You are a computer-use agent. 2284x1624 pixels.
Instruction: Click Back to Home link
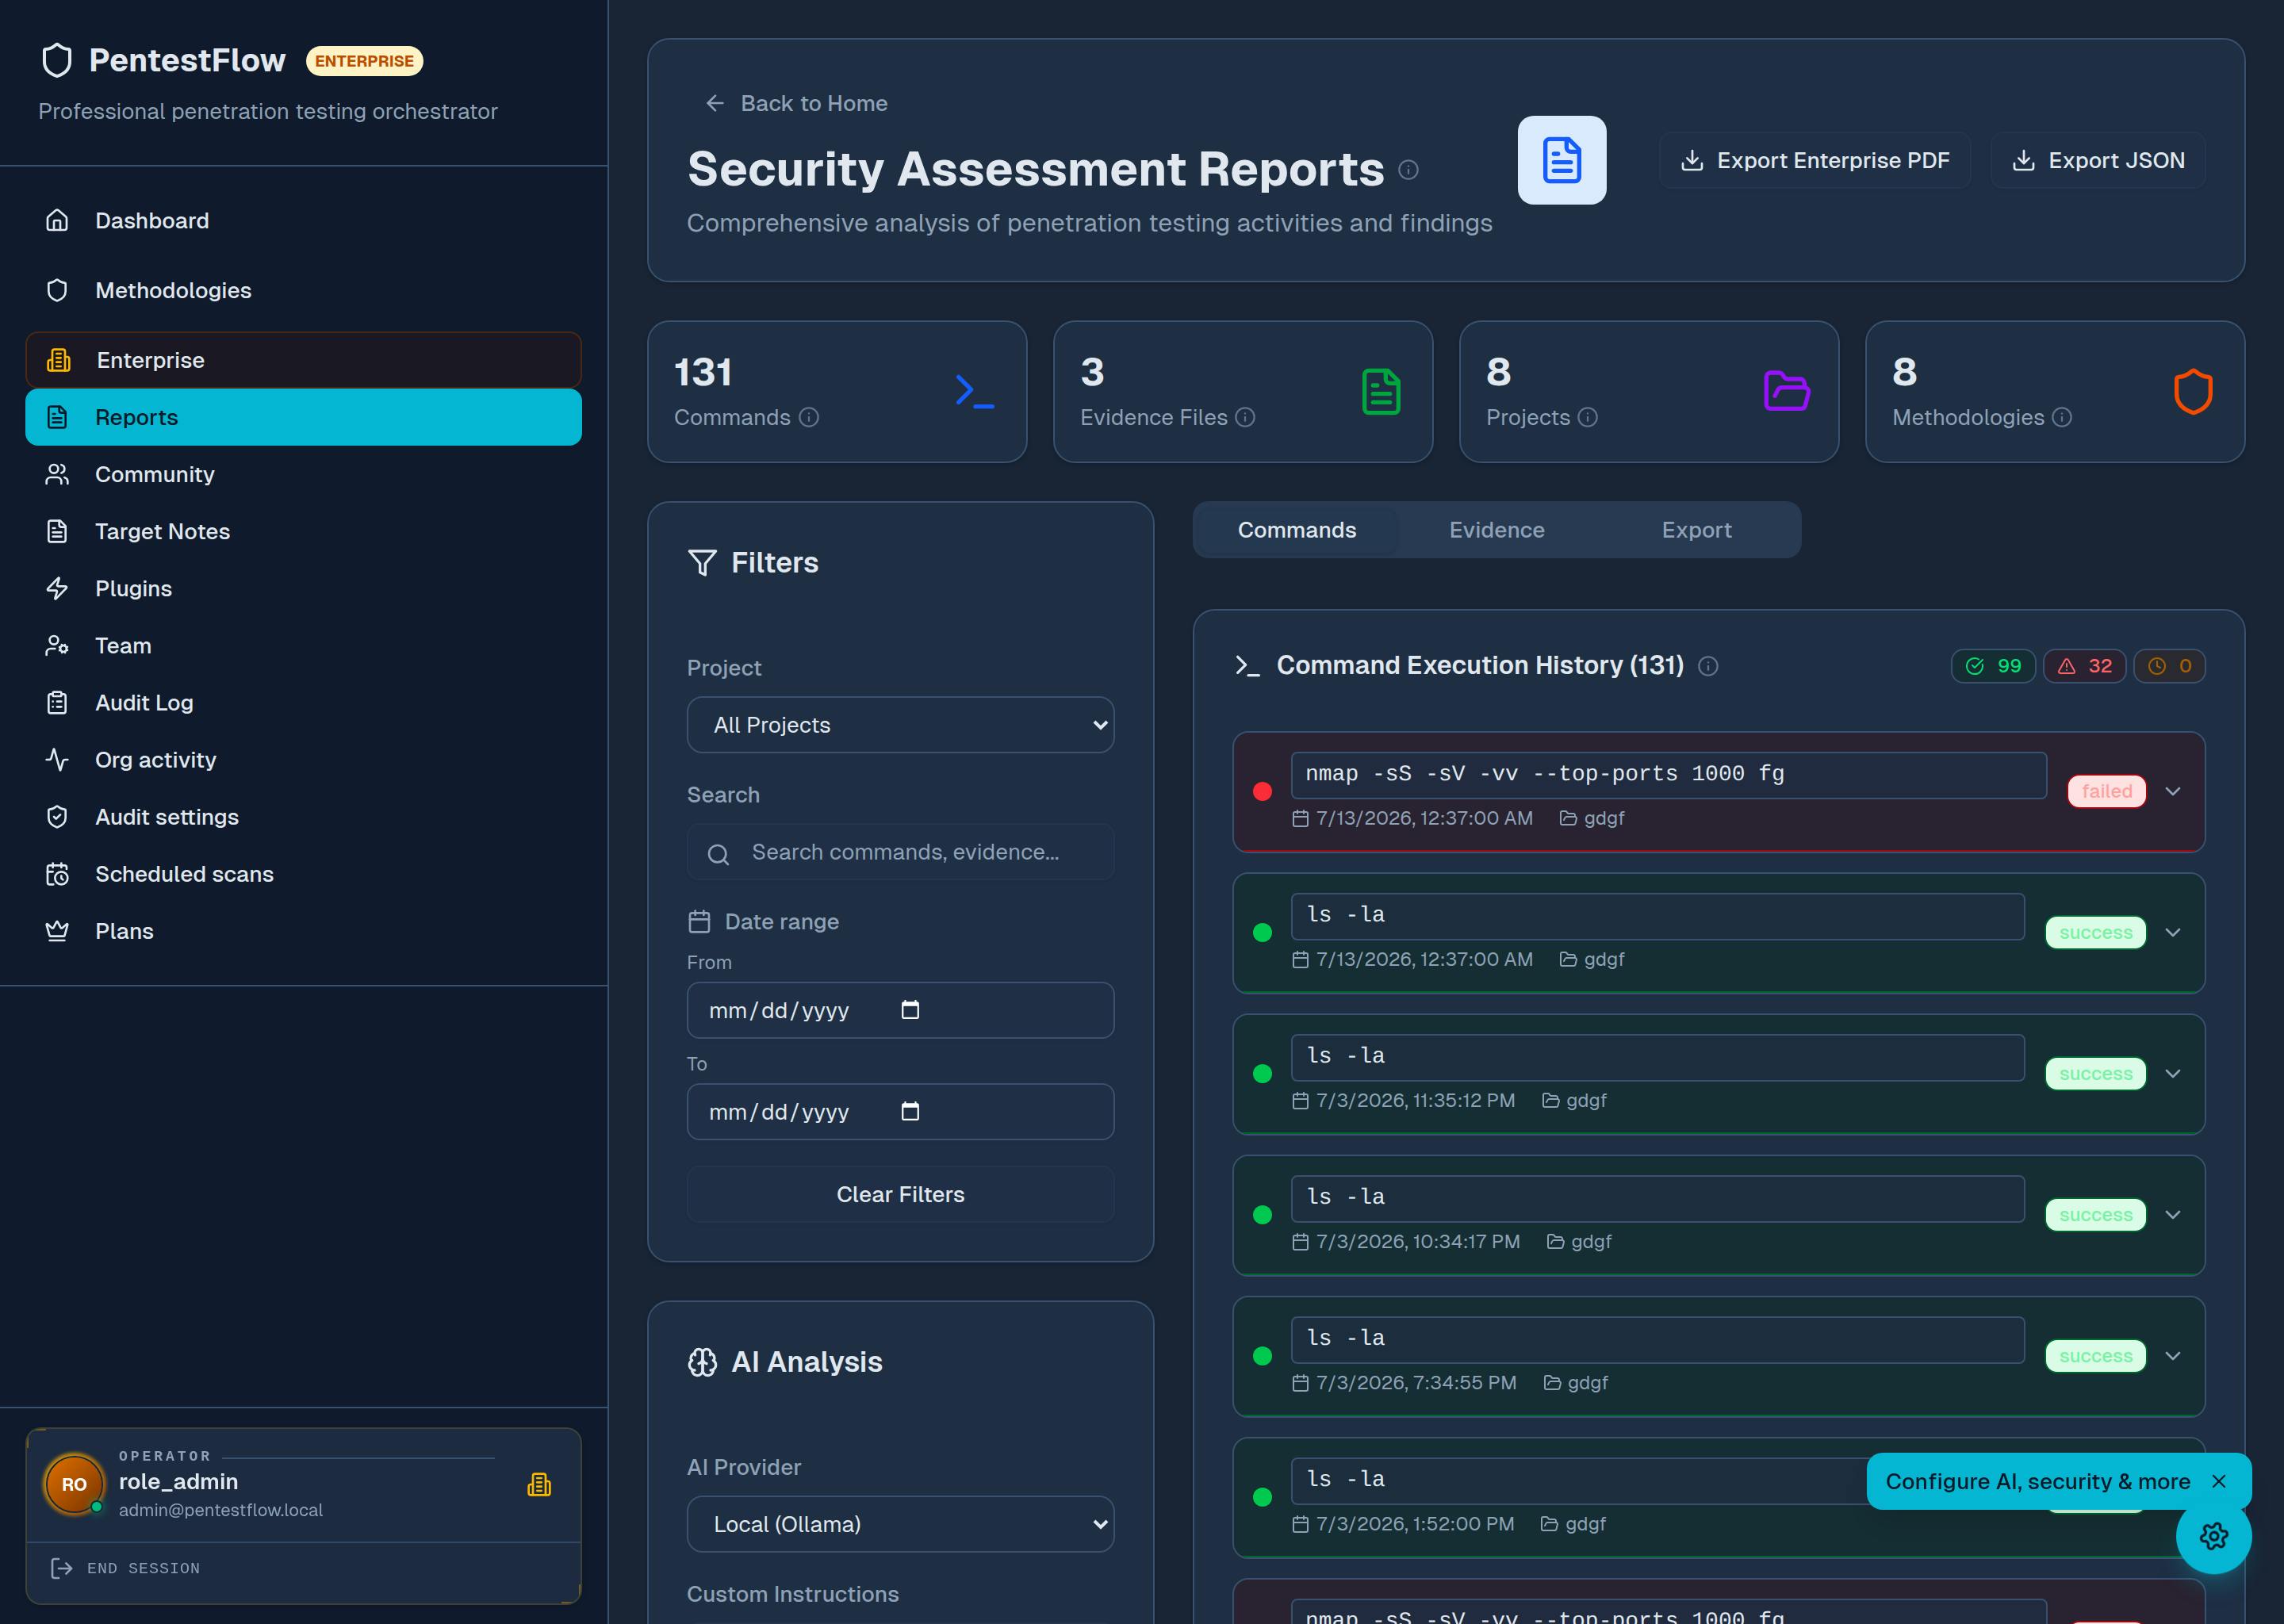click(x=796, y=103)
